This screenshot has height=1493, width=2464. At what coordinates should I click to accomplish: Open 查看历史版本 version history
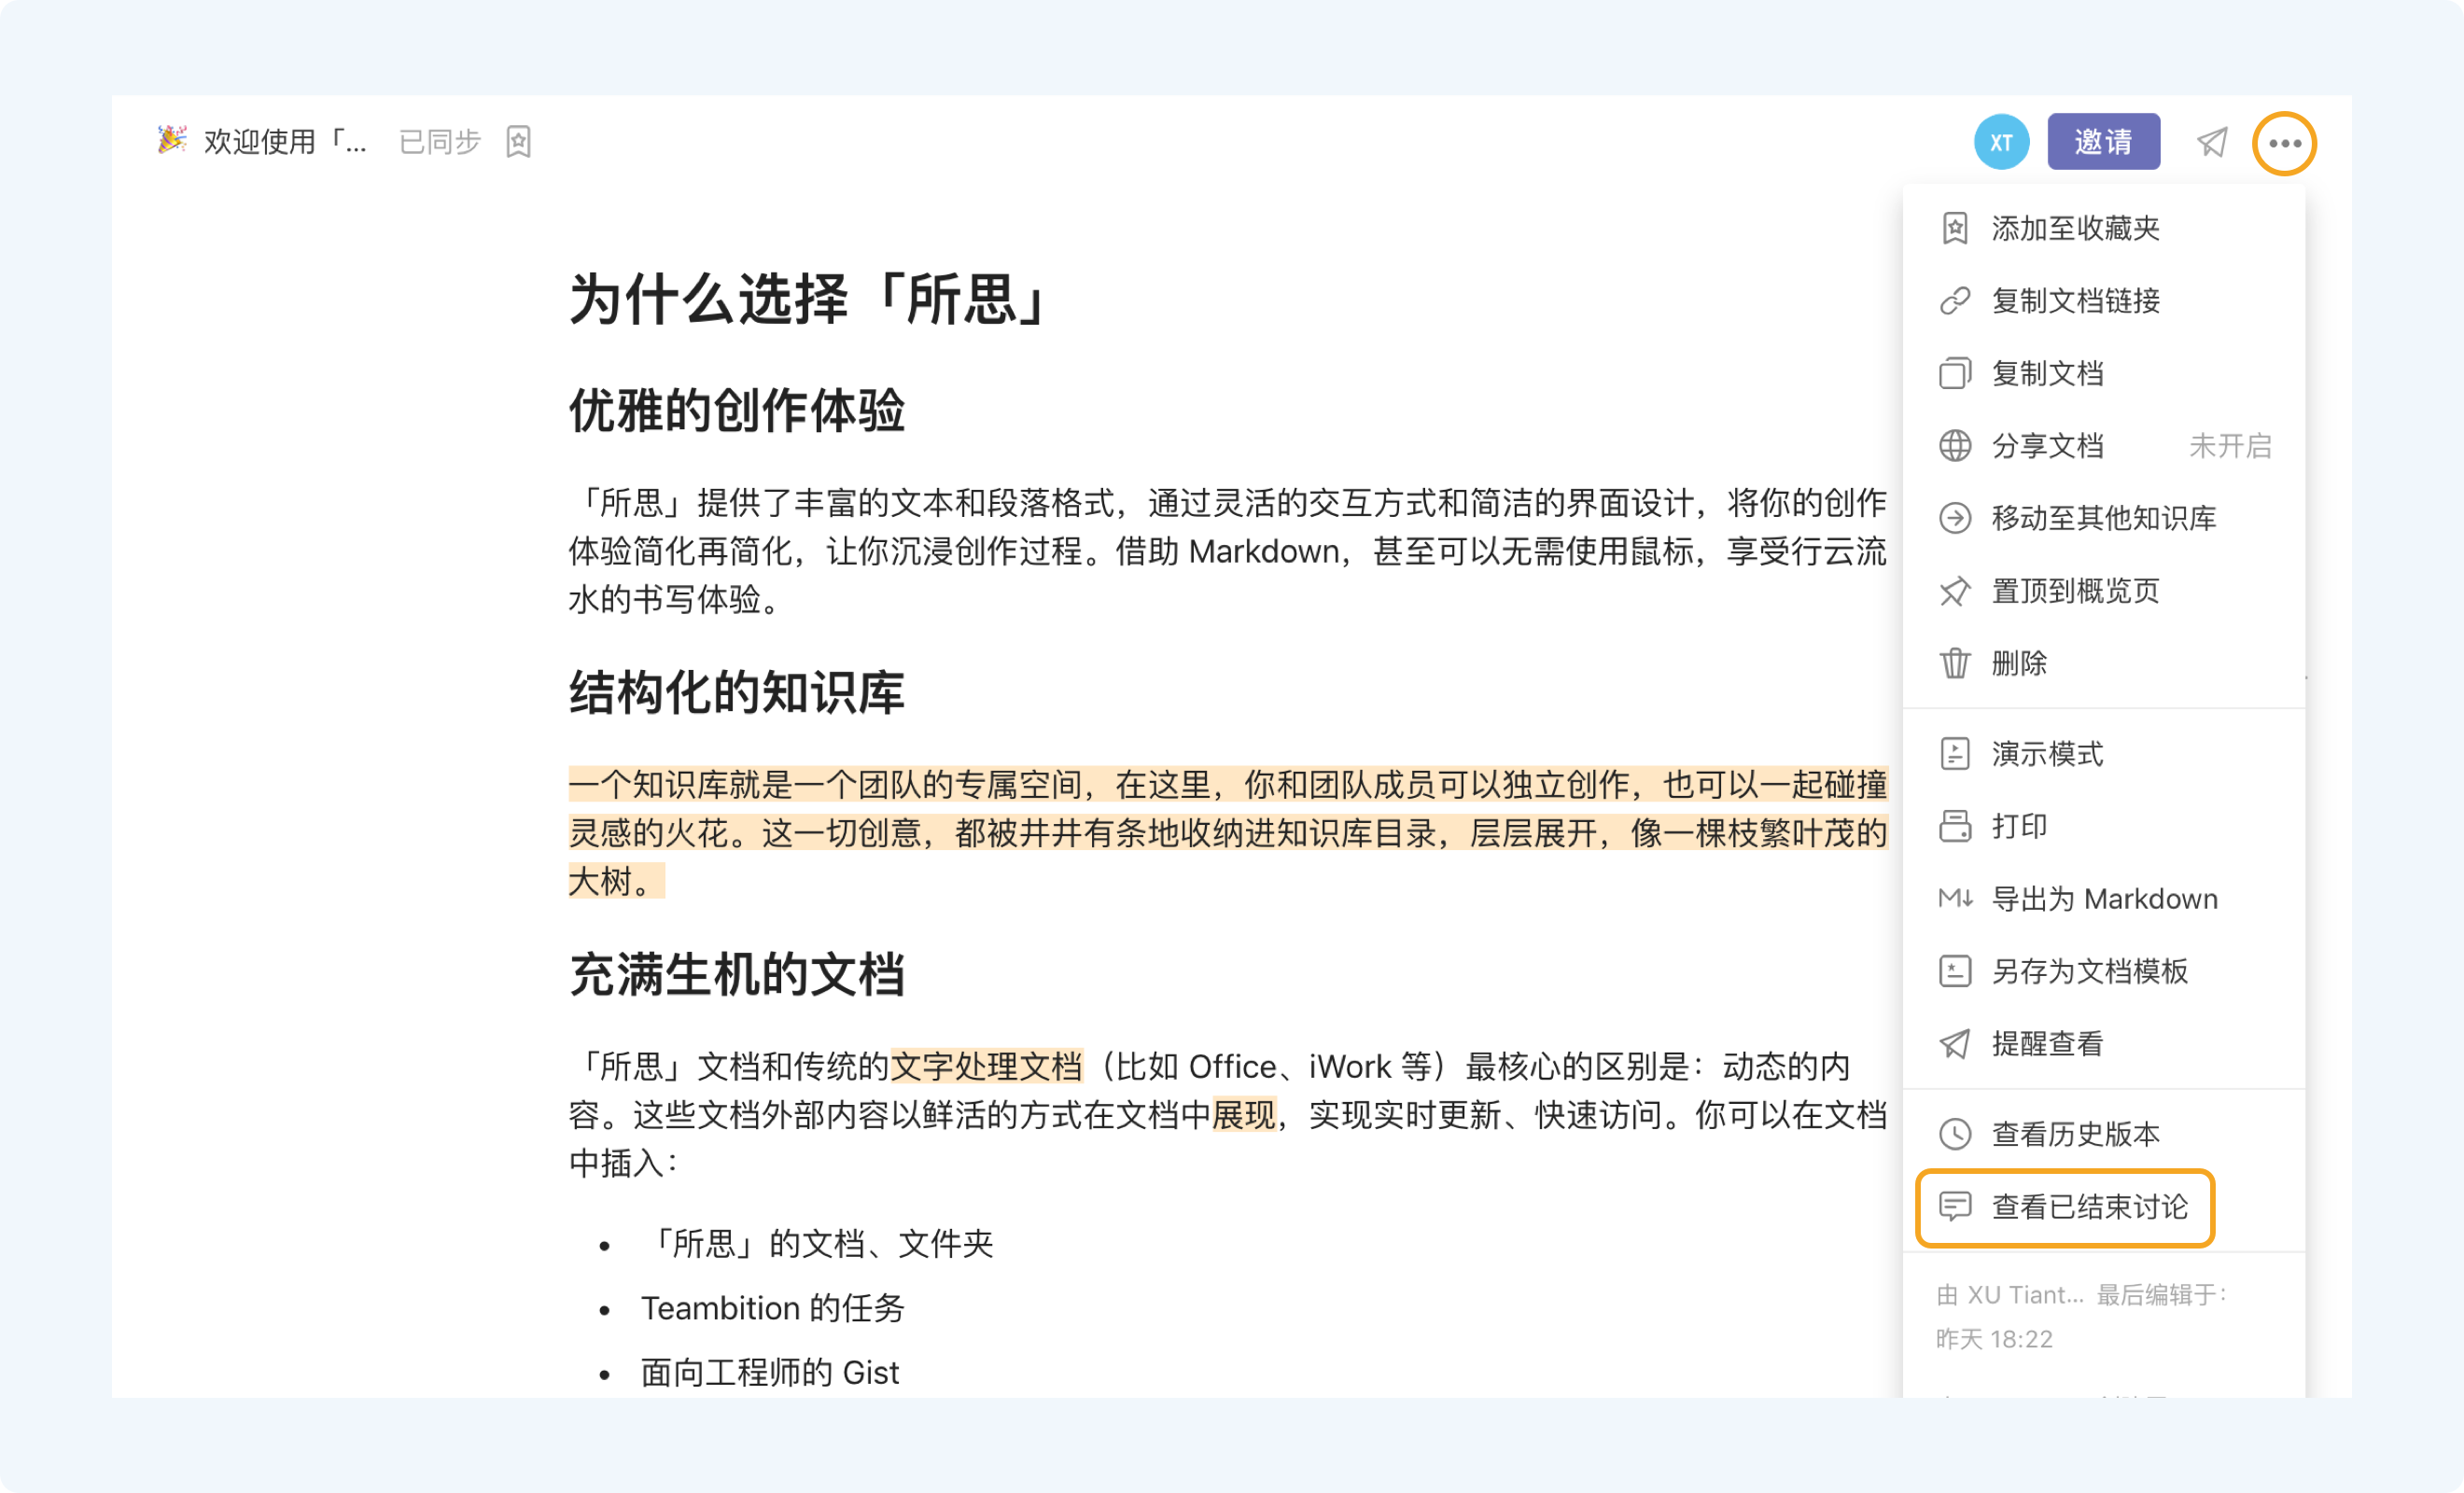pyautogui.click(x=2104, y=1134)
